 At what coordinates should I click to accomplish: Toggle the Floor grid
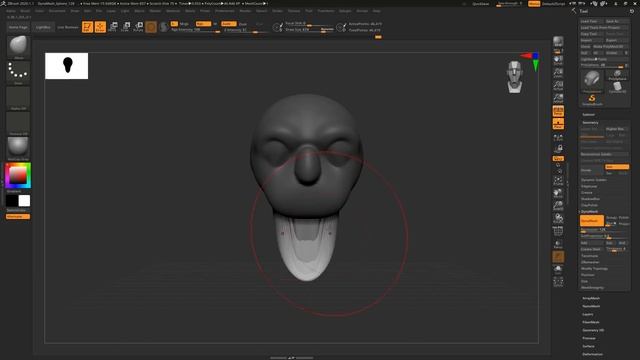558,124
